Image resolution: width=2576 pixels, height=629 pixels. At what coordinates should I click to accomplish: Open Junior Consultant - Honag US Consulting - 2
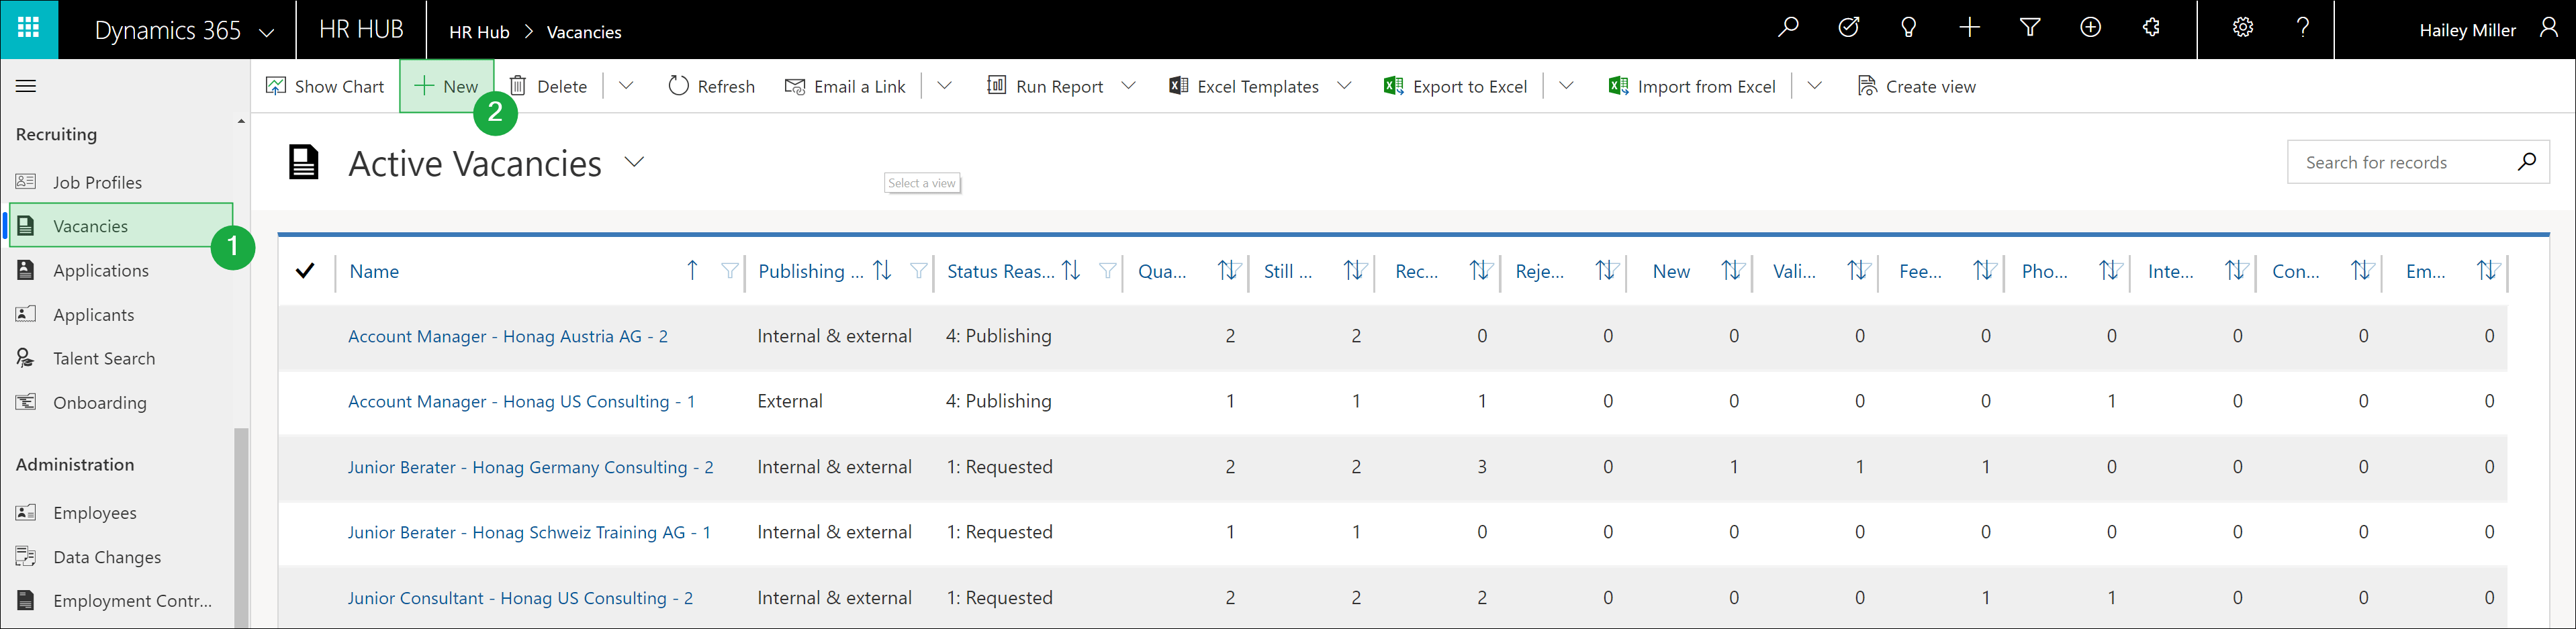click(x=520, y=598)
